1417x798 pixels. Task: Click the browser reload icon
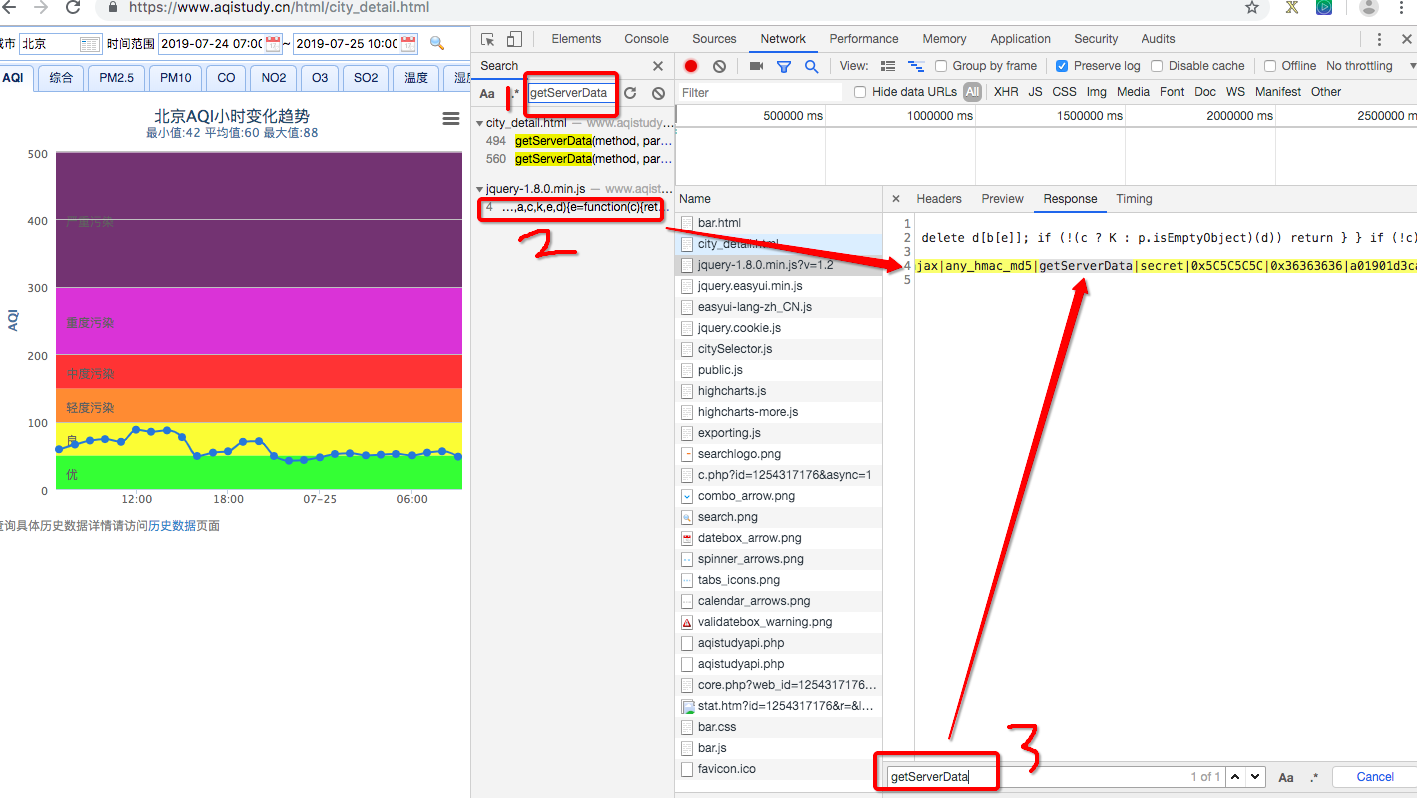click(x=73, y=7)
